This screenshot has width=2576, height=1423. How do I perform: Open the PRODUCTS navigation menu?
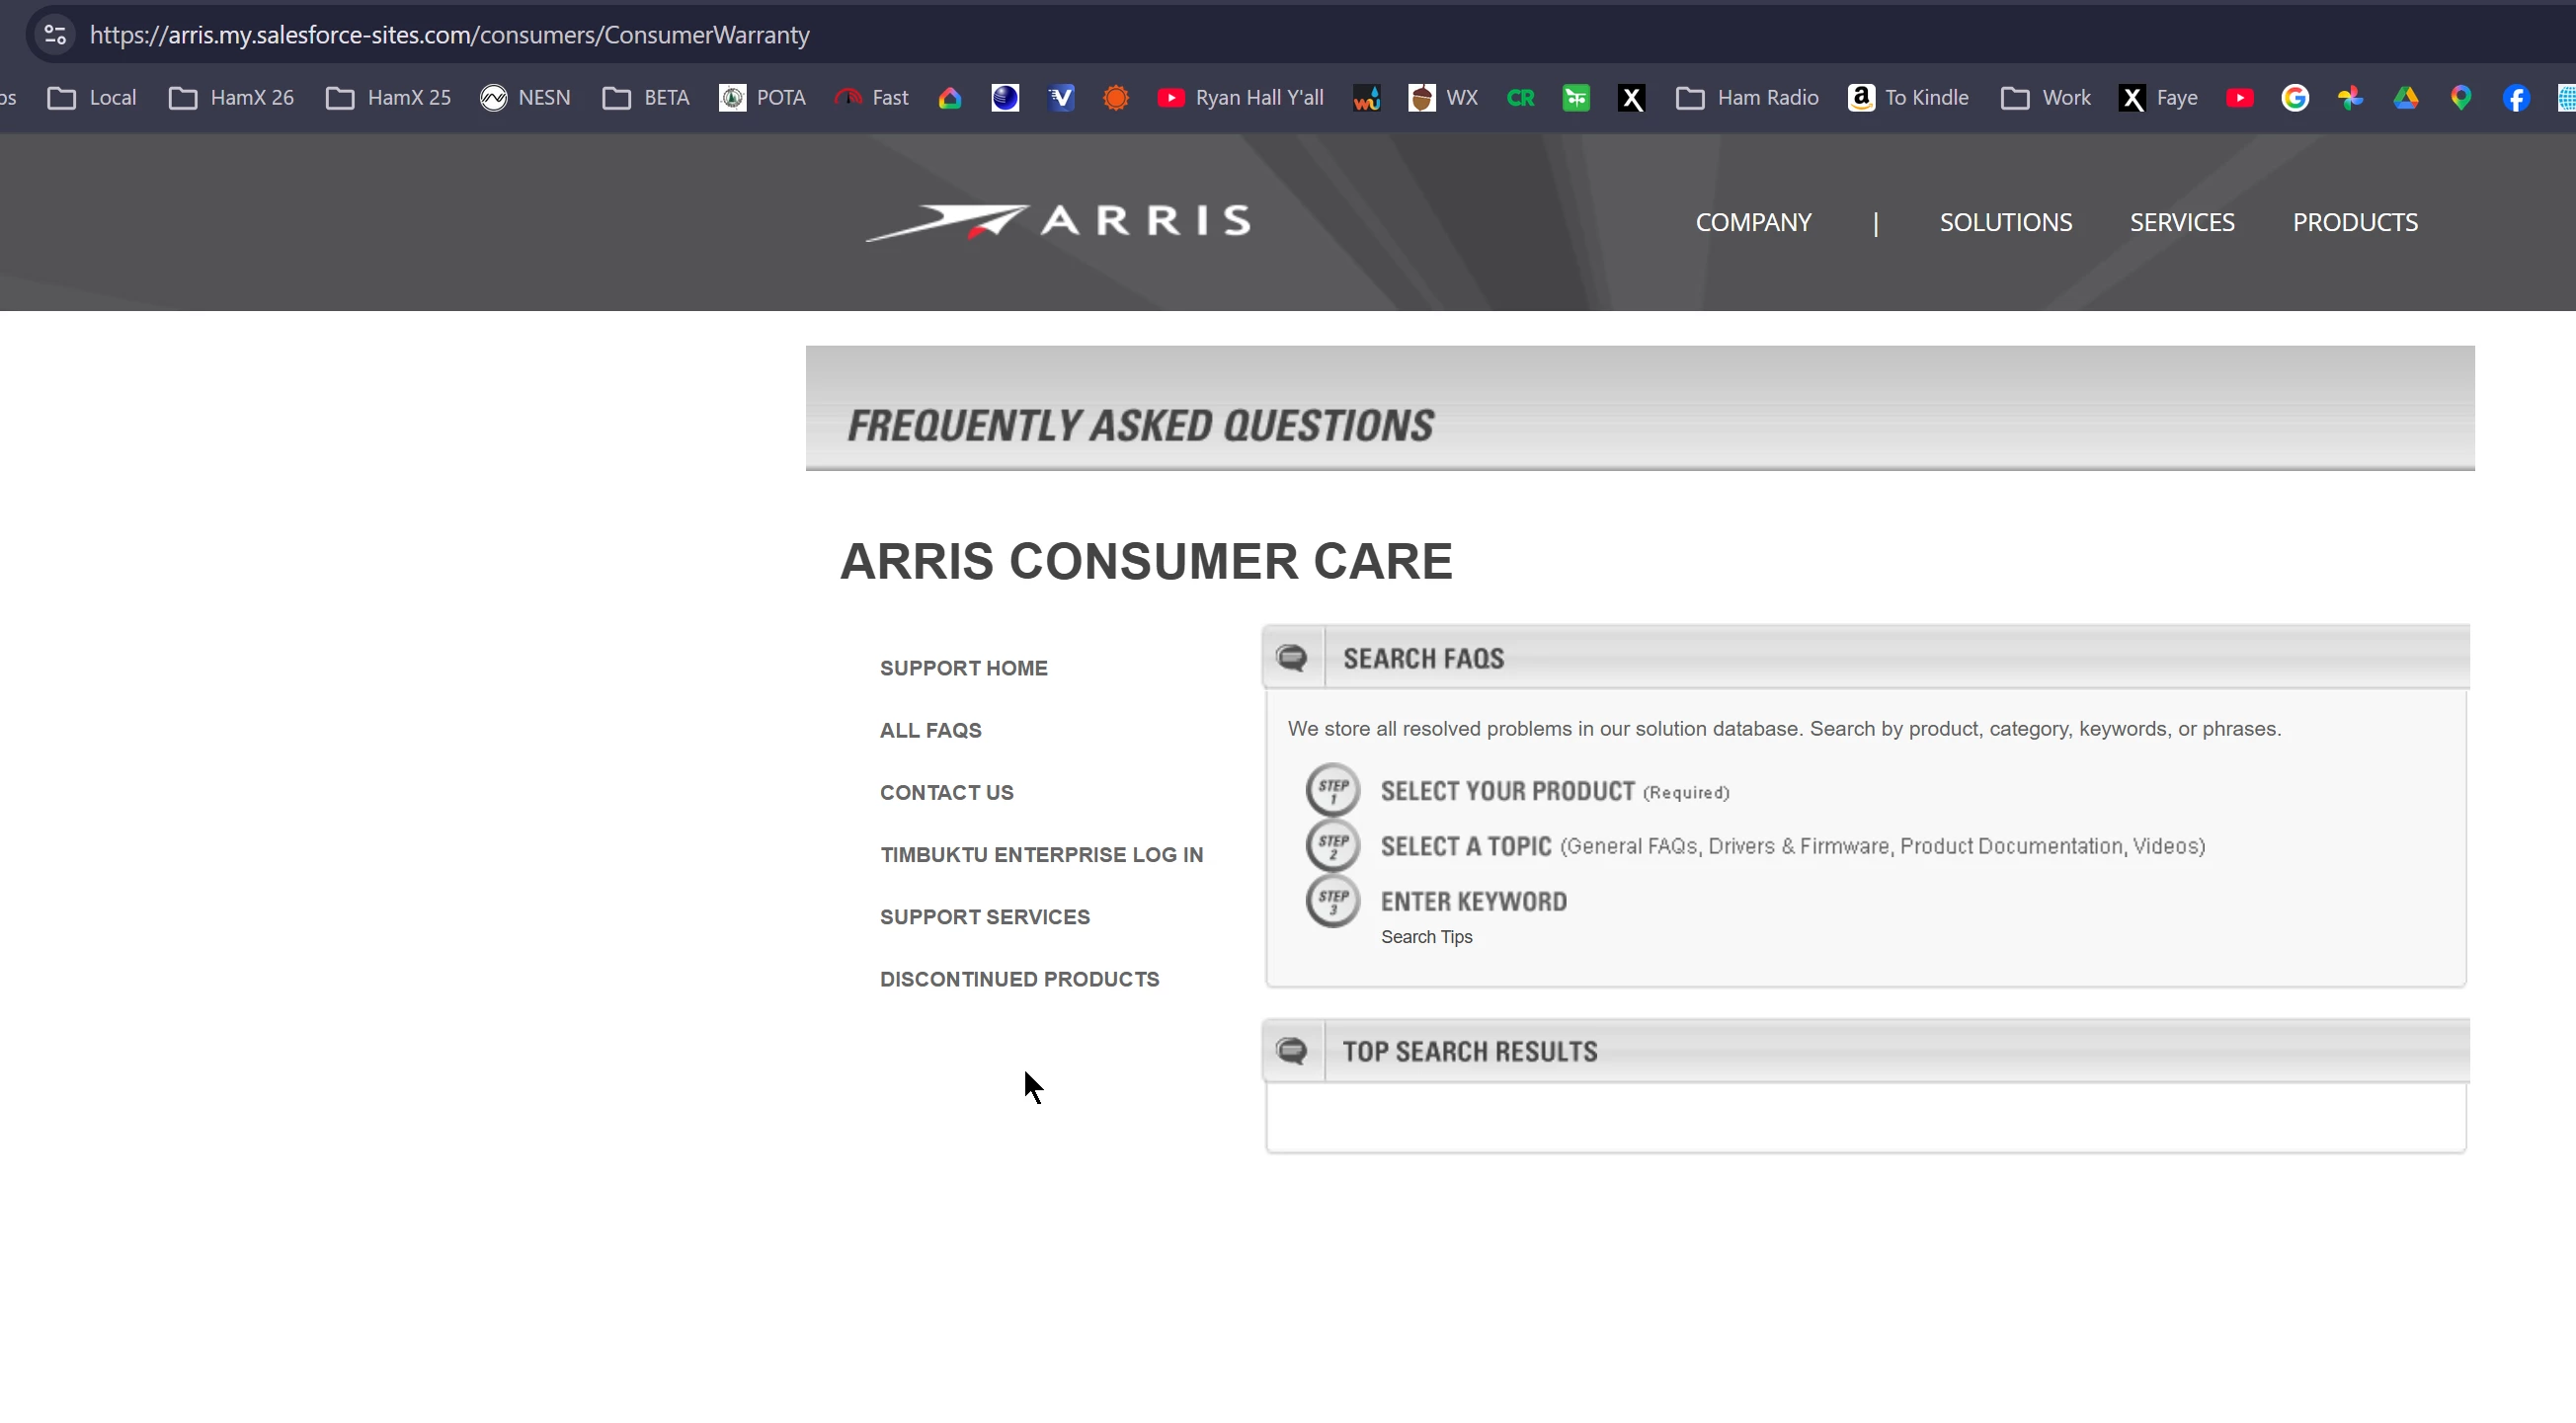click(x=2354, y=222)
